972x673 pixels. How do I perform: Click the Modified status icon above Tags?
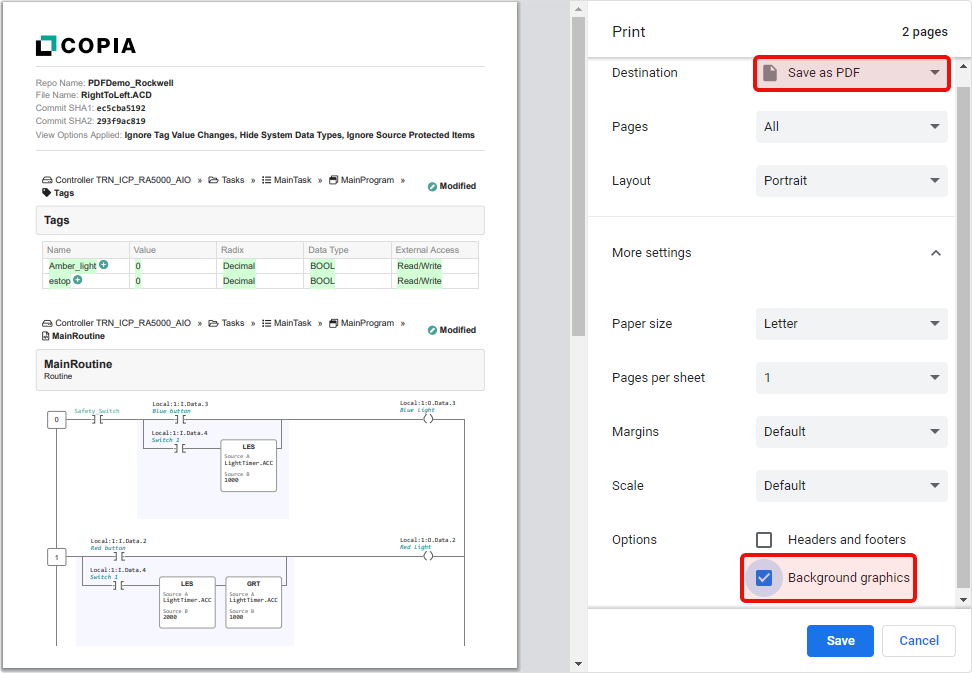coord(432,186)
